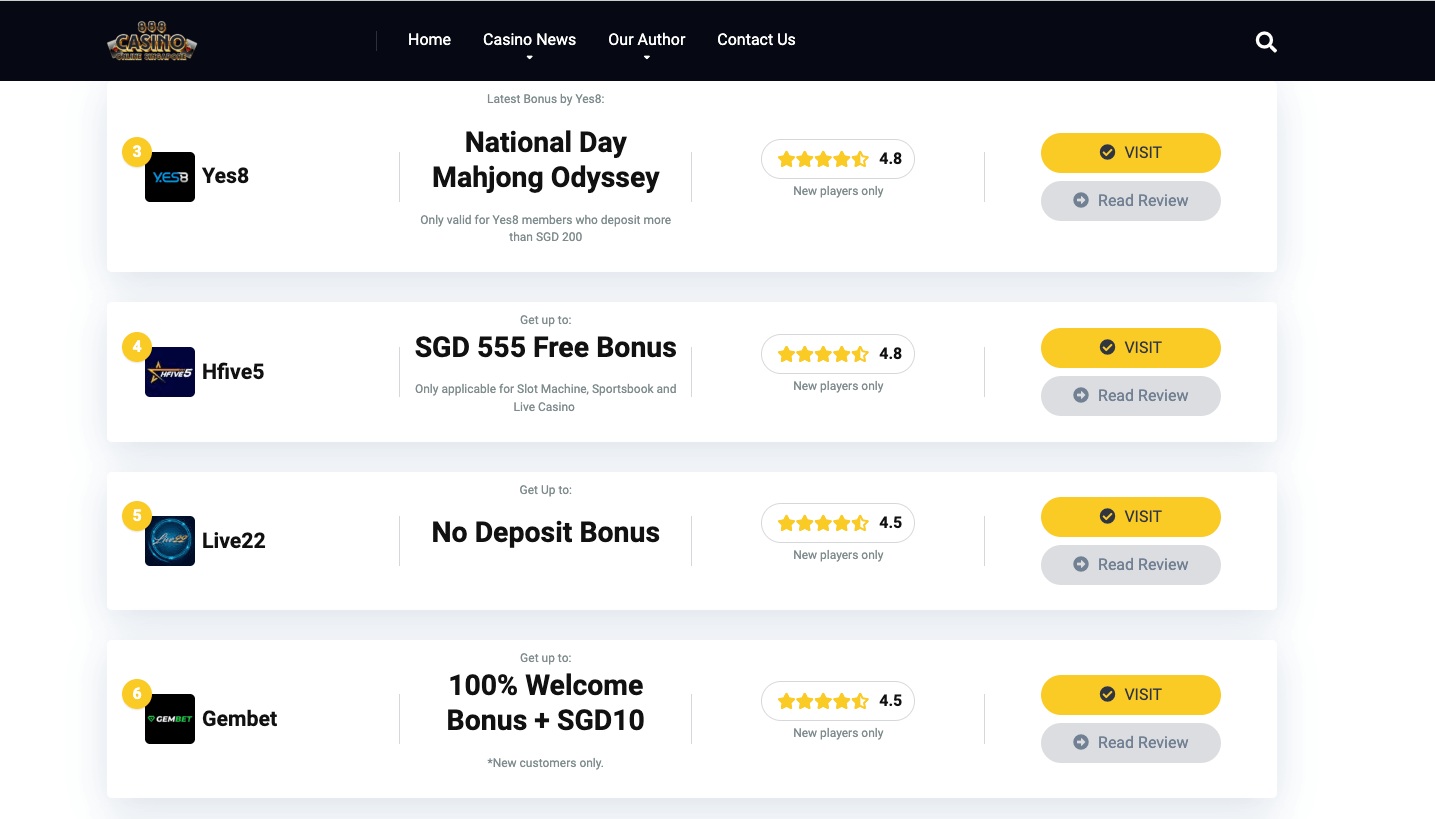Click the Gembet 4.5 star rating
The image size is (1435, 819).
coord(838,701)
